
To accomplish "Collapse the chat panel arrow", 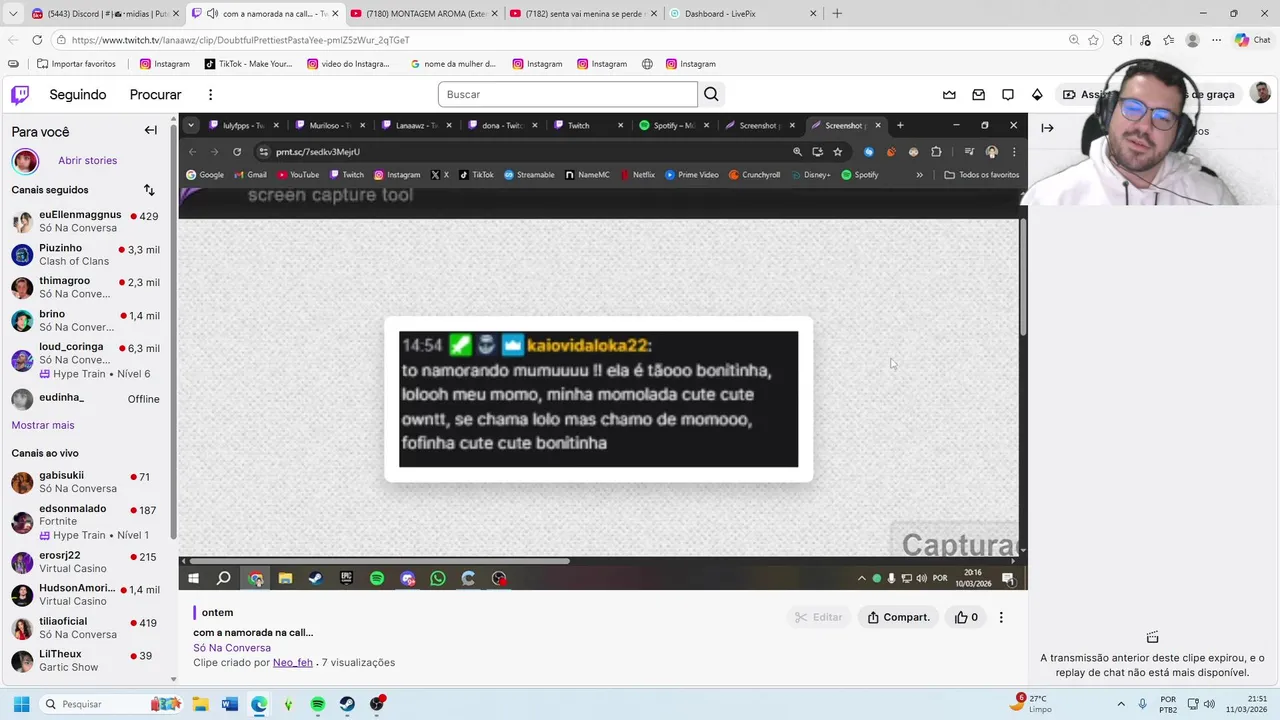I will (1047, 128).
